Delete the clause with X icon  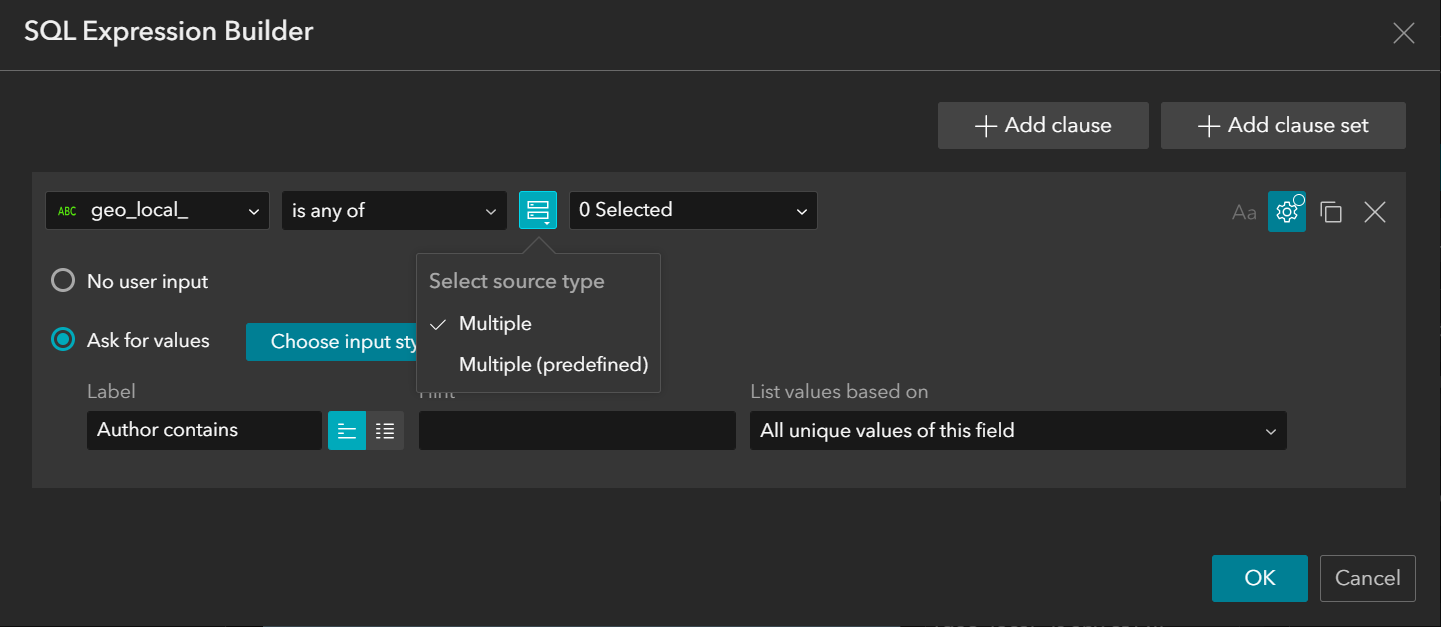1375,212
